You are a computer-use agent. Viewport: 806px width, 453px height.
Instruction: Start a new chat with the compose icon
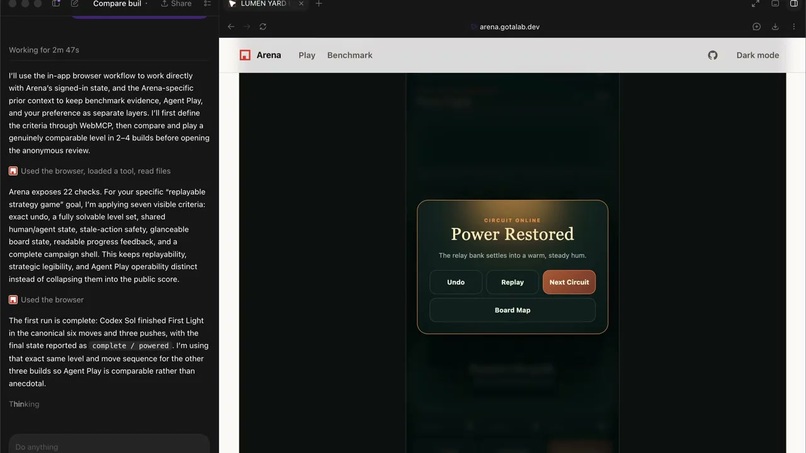click(x=75, y=4)
